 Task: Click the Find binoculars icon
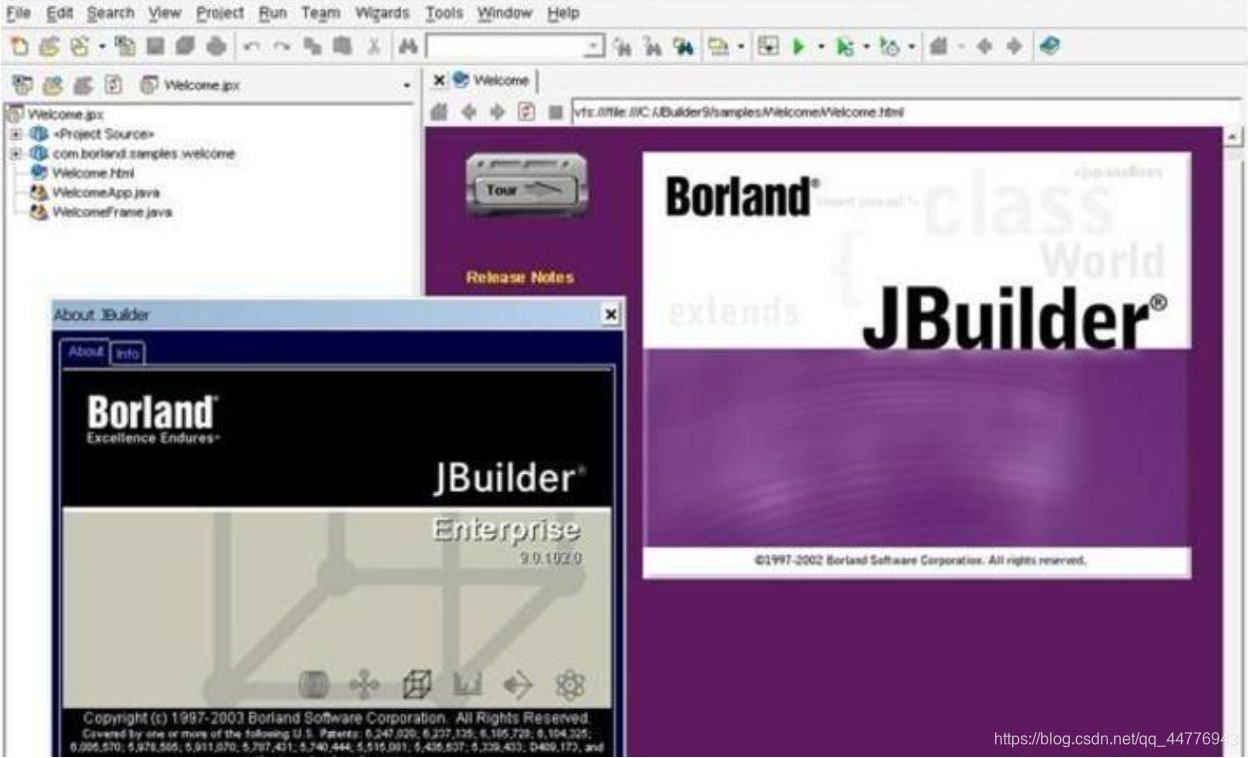[408, 46]
